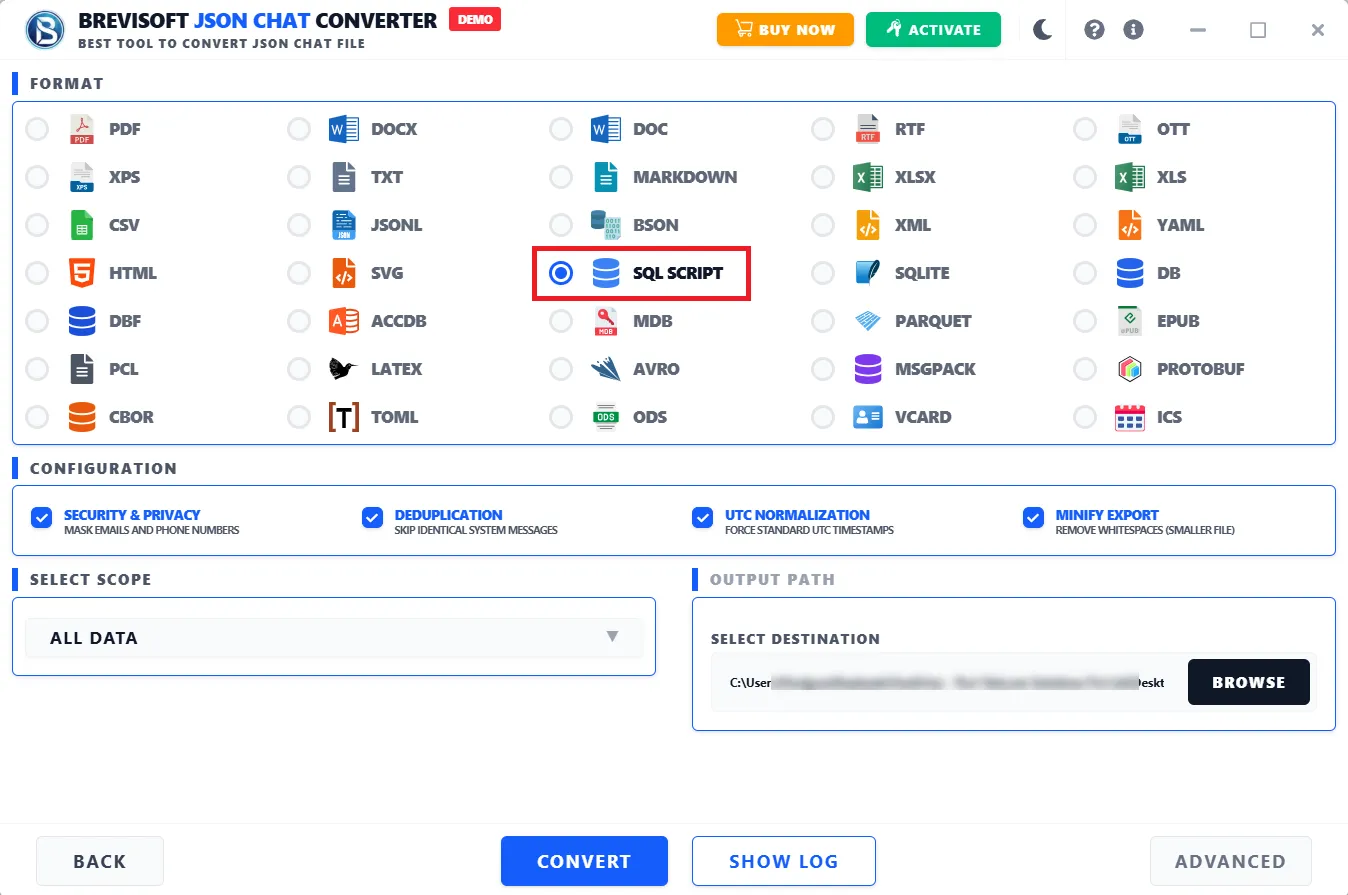The height and width of the screenshot is (895, 1348).
Task: Click the LATEX bird icon
Action: [x=344, y=369]
